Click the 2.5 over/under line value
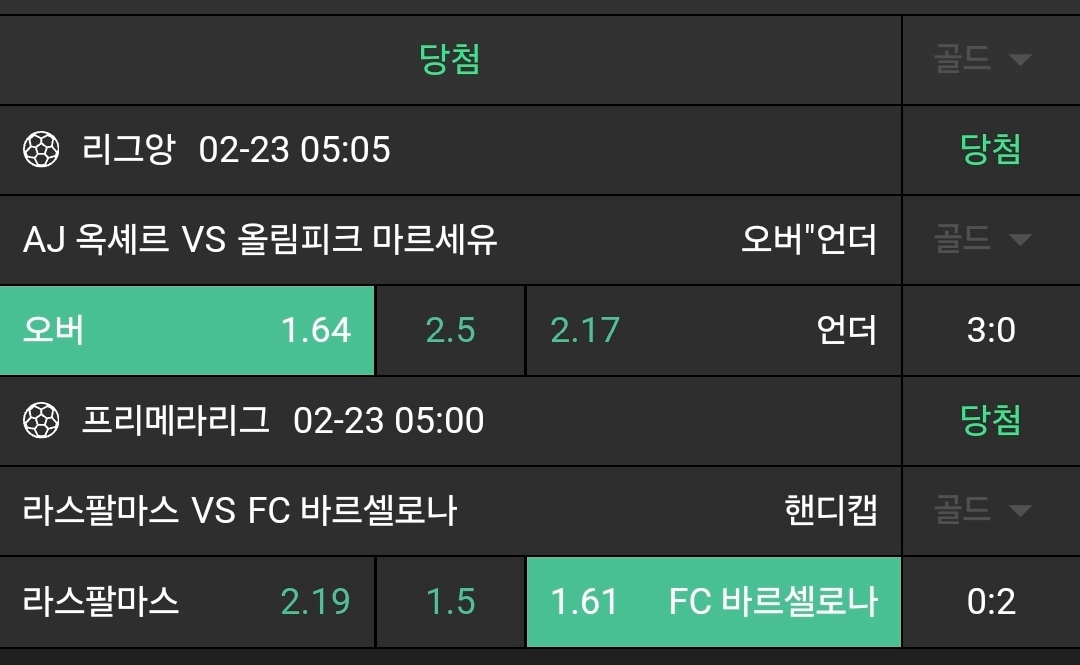The height and width of the screenshot is (665, 1080). [450, 330]
